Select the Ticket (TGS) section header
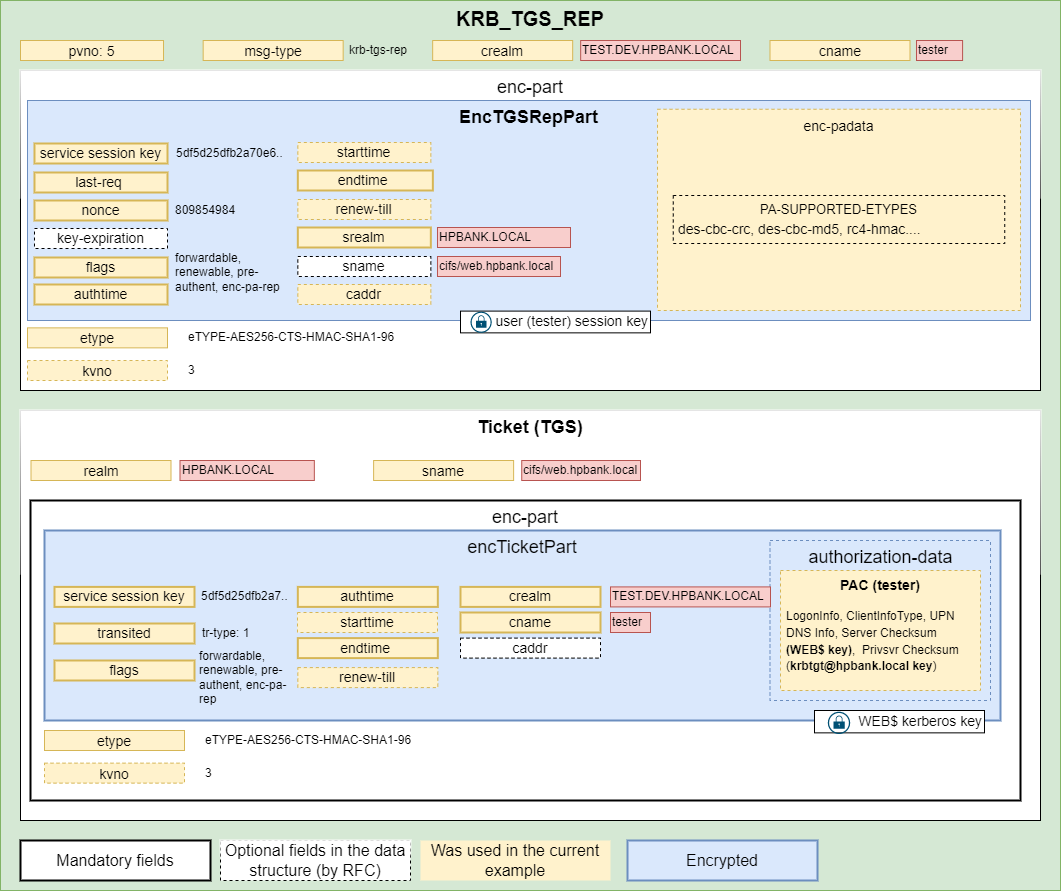This screenshot has height=891, width=1061. pyautogui.click(x=529, y=426)
